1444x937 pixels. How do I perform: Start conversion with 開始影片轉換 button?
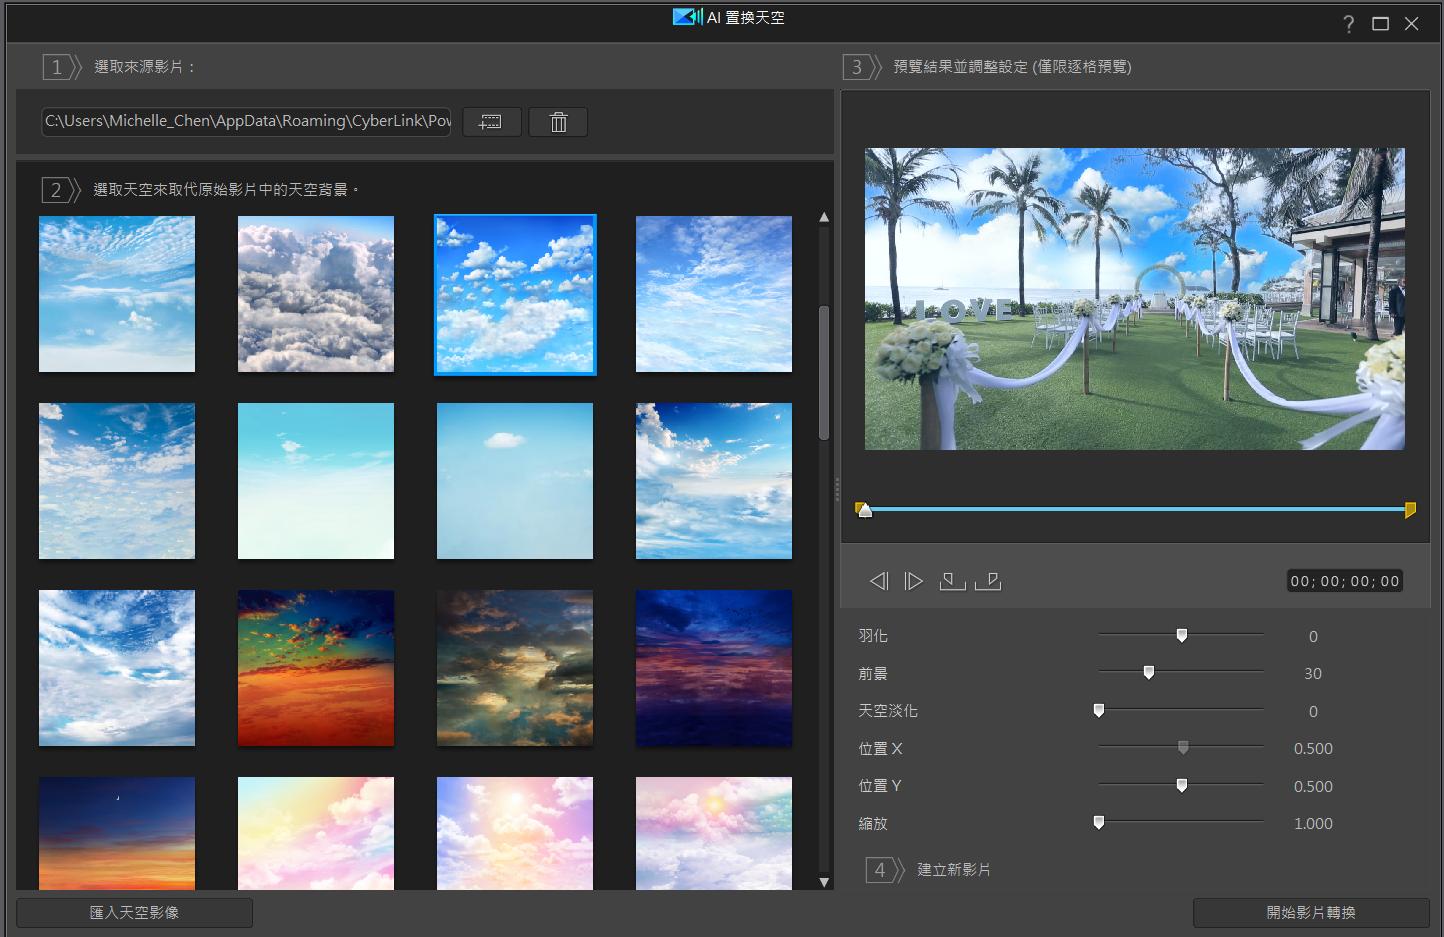click(1310, 912)
